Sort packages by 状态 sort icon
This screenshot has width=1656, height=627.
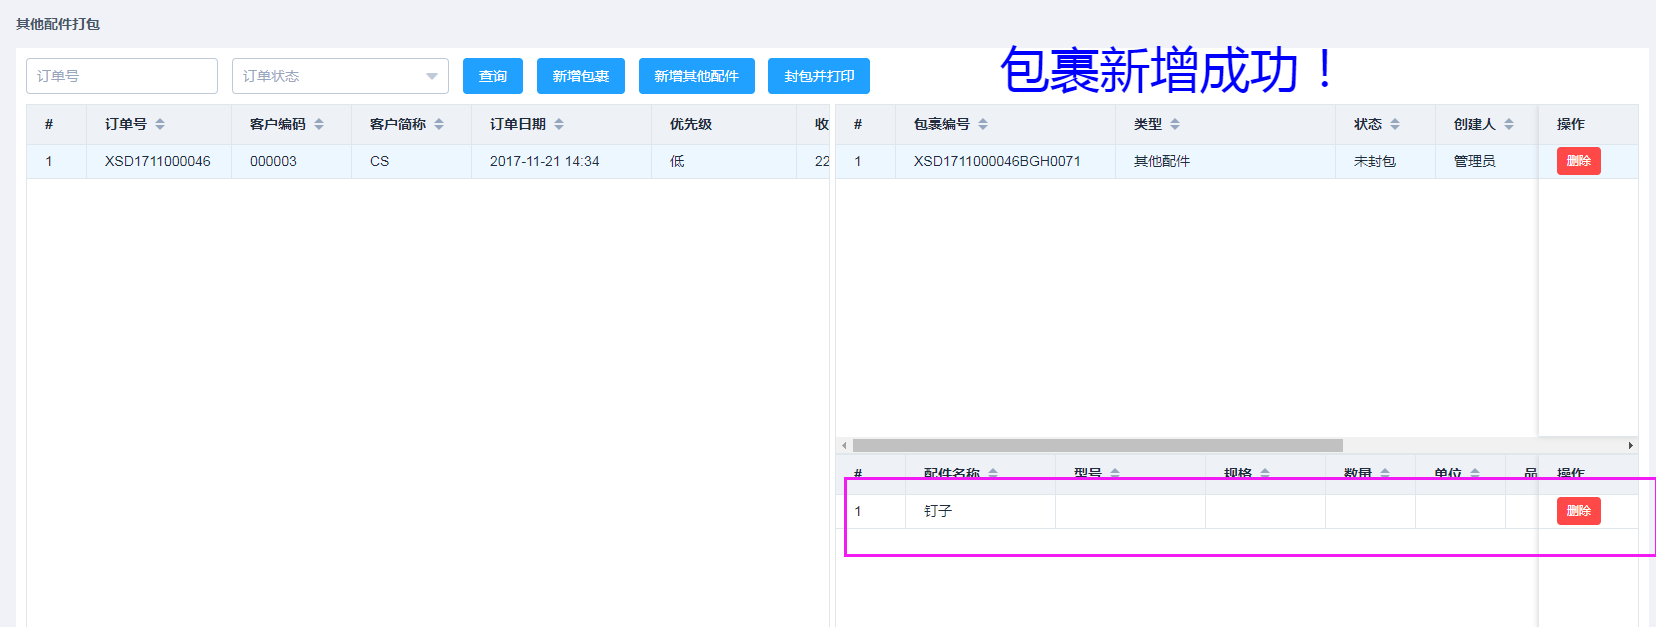click(x=1395, y=124)
